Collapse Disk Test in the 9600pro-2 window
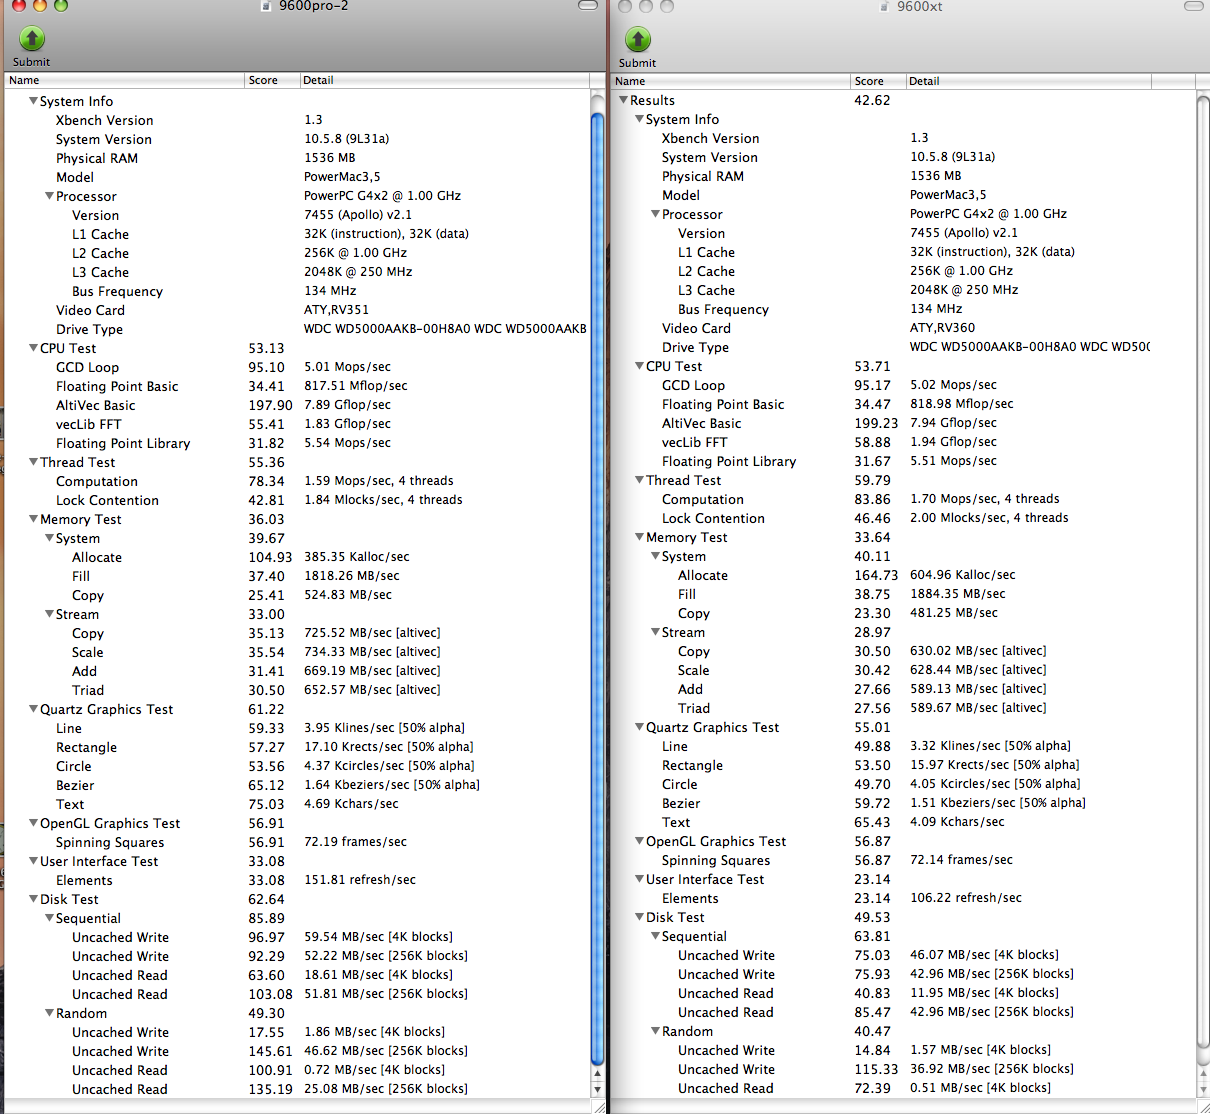The width and height of the screenshot is (1210, 1114). coord(33,899)
